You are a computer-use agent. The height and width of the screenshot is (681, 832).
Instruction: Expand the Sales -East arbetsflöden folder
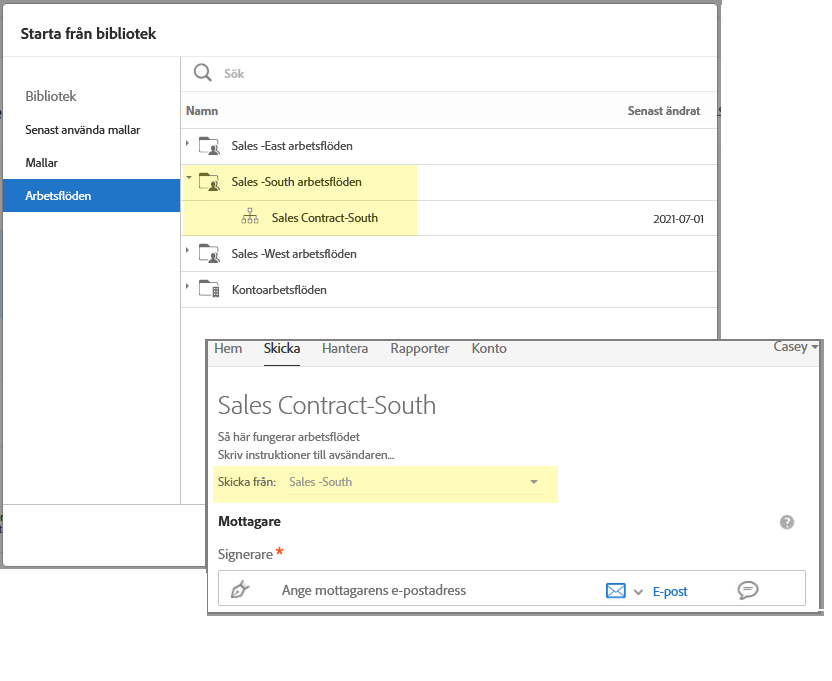188,145
